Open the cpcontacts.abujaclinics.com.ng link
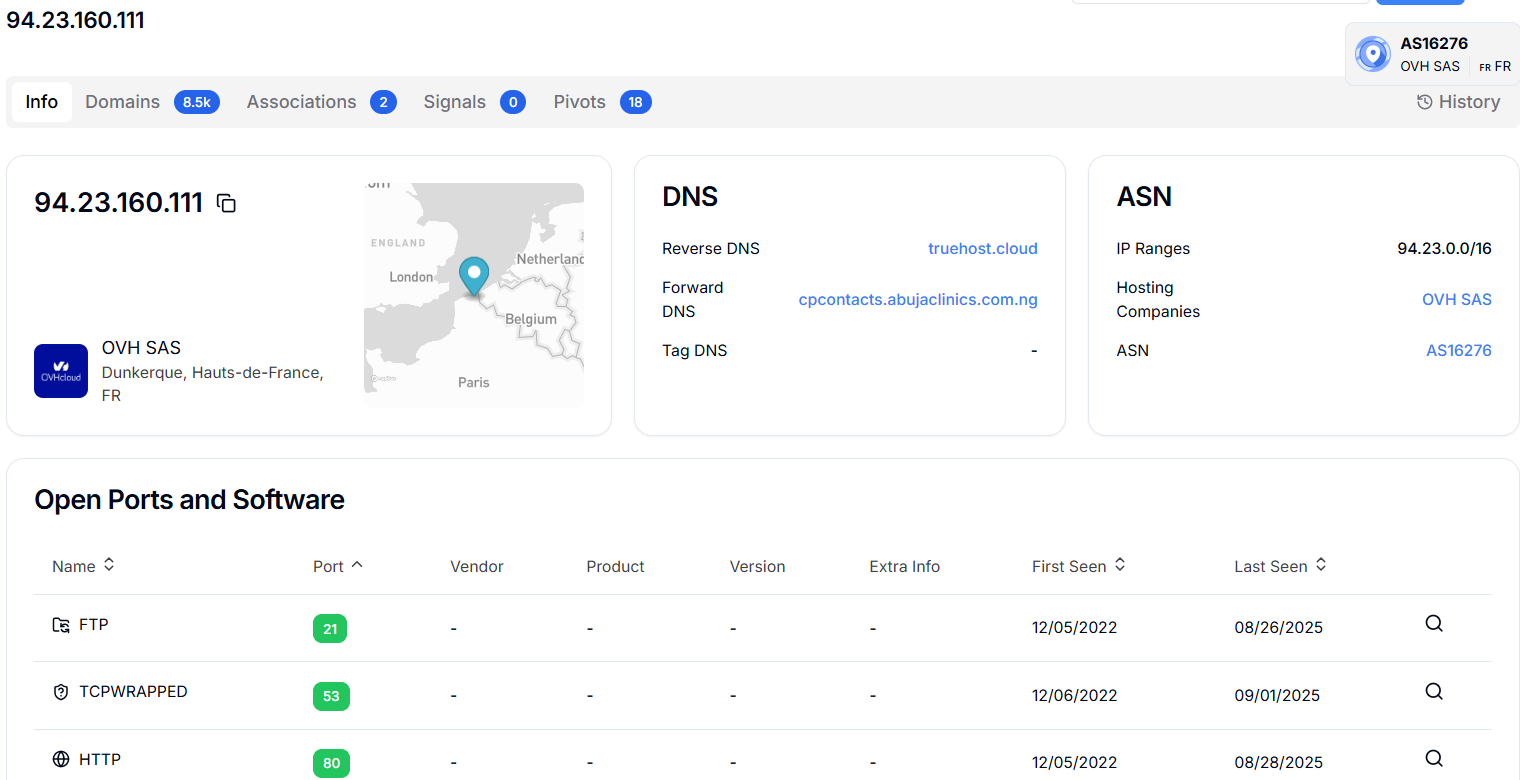Screen dimensions: 1520x780 pyautogui.click(x=918, y=300)
